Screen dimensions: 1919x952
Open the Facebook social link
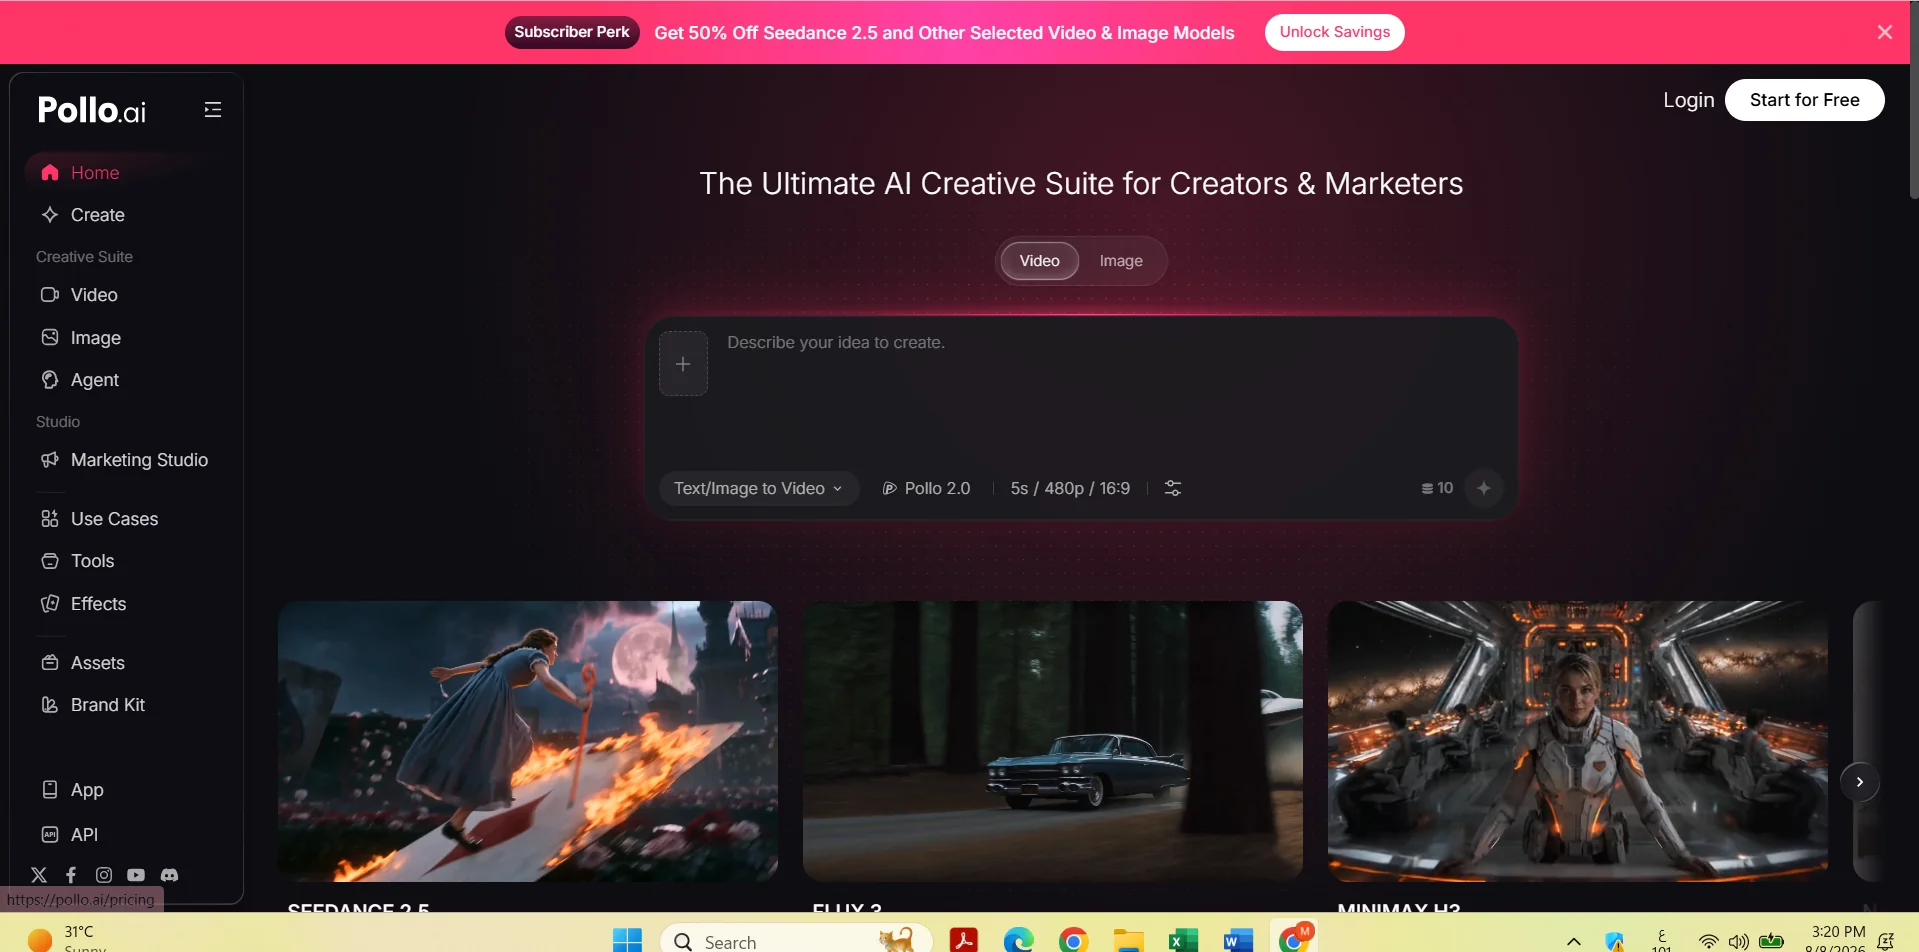tap(71, 875)
